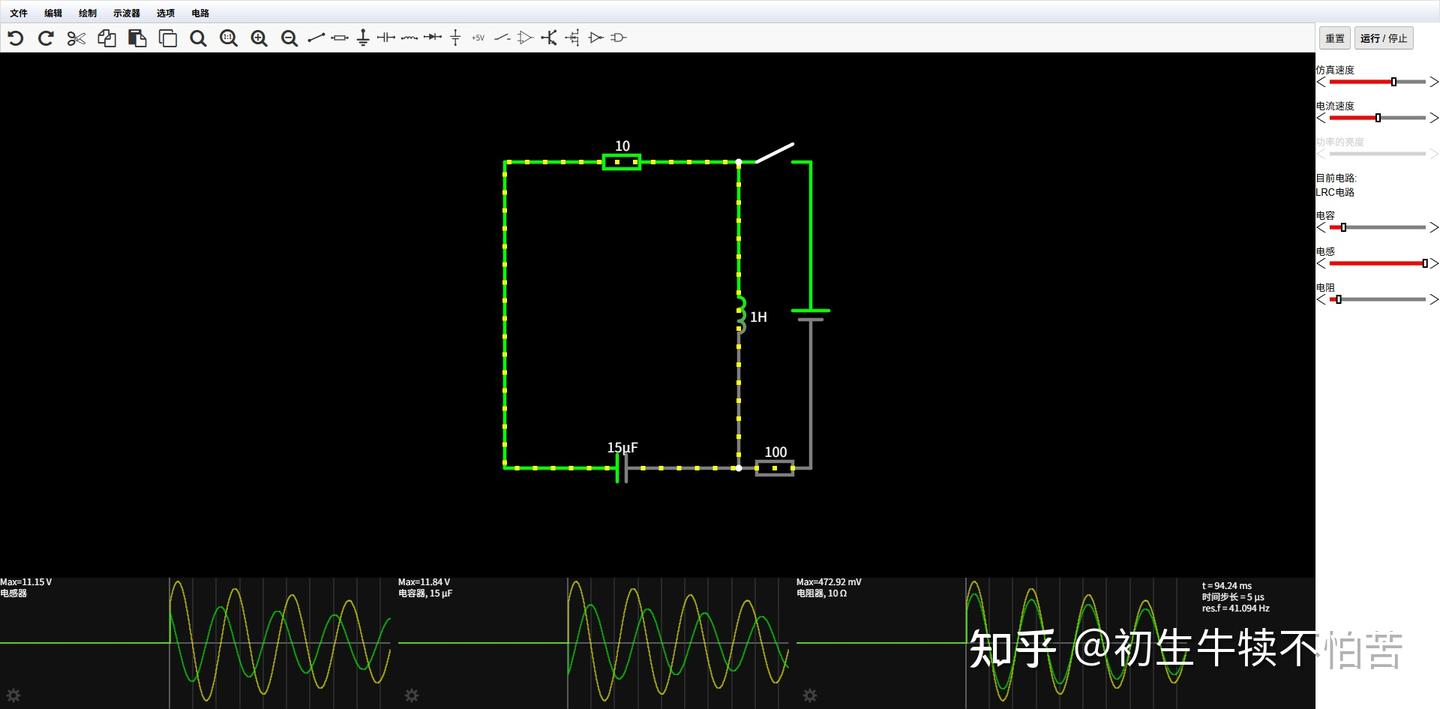
Task: Select the +5V voltage rail tool
Action: pos(478,38)
